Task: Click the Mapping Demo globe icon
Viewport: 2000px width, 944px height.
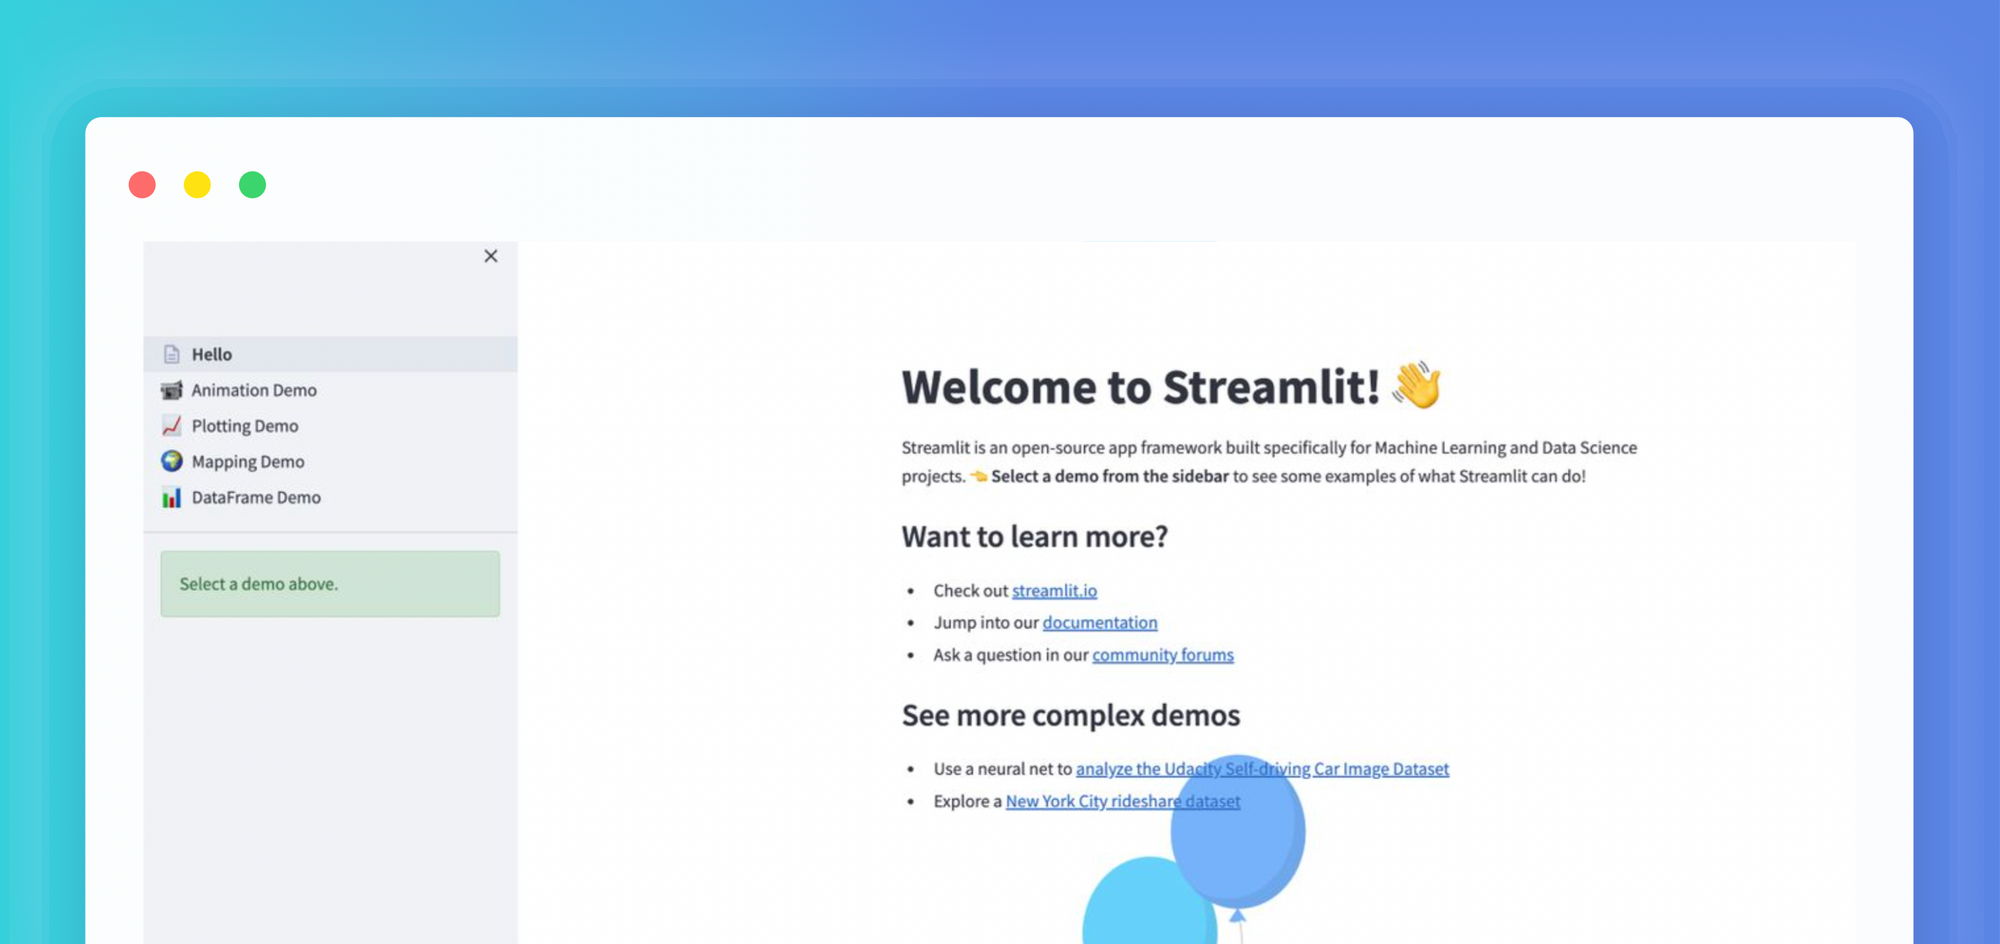Action: pyautogui.click(x=172, y=461)
